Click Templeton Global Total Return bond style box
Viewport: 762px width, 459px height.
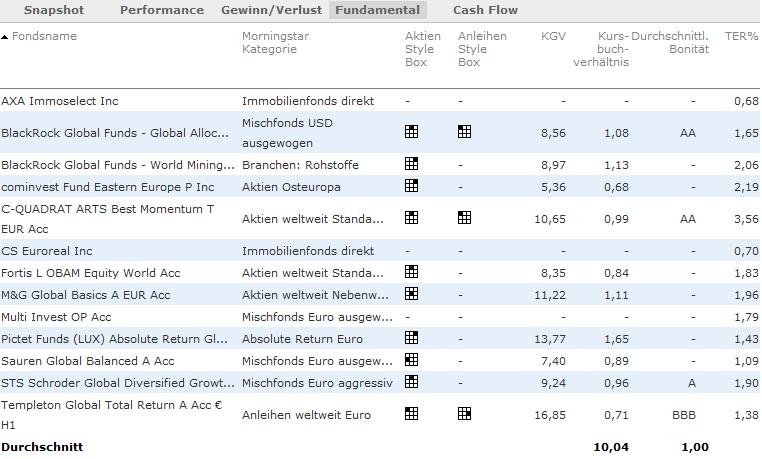point(464,413)
